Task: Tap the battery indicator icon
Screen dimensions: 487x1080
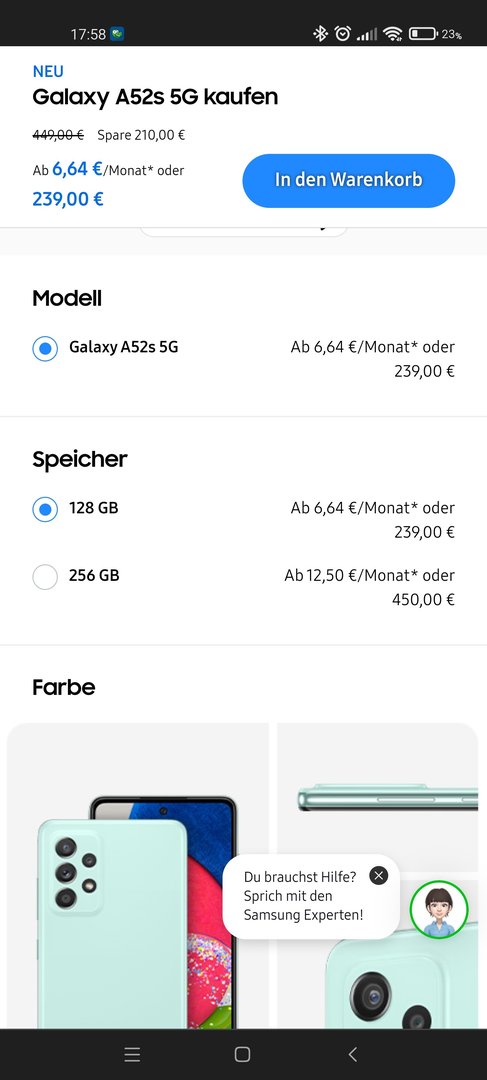Action: (x=422, y=33)
